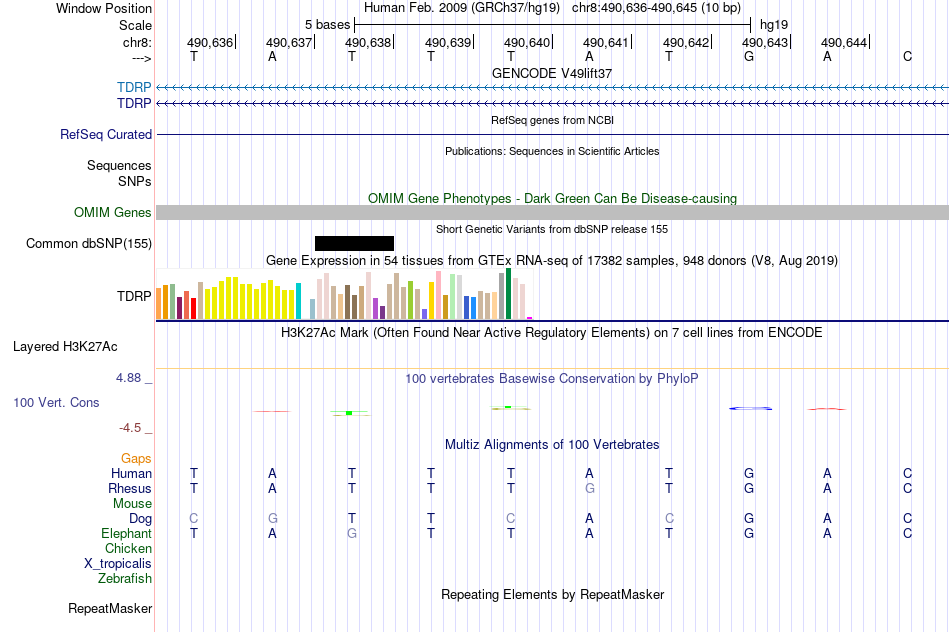Click the OMIM Gene Phenotypes title text
The width and height of the screenshot is (950, 632).
coord(552,198)
